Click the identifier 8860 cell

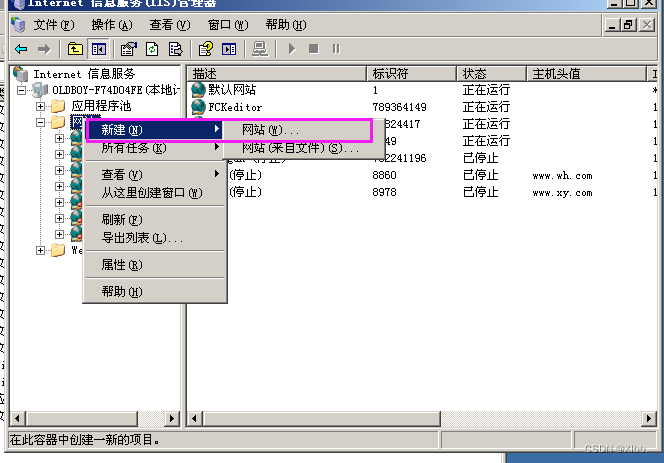pyautogui.click(x=384, y=175)
